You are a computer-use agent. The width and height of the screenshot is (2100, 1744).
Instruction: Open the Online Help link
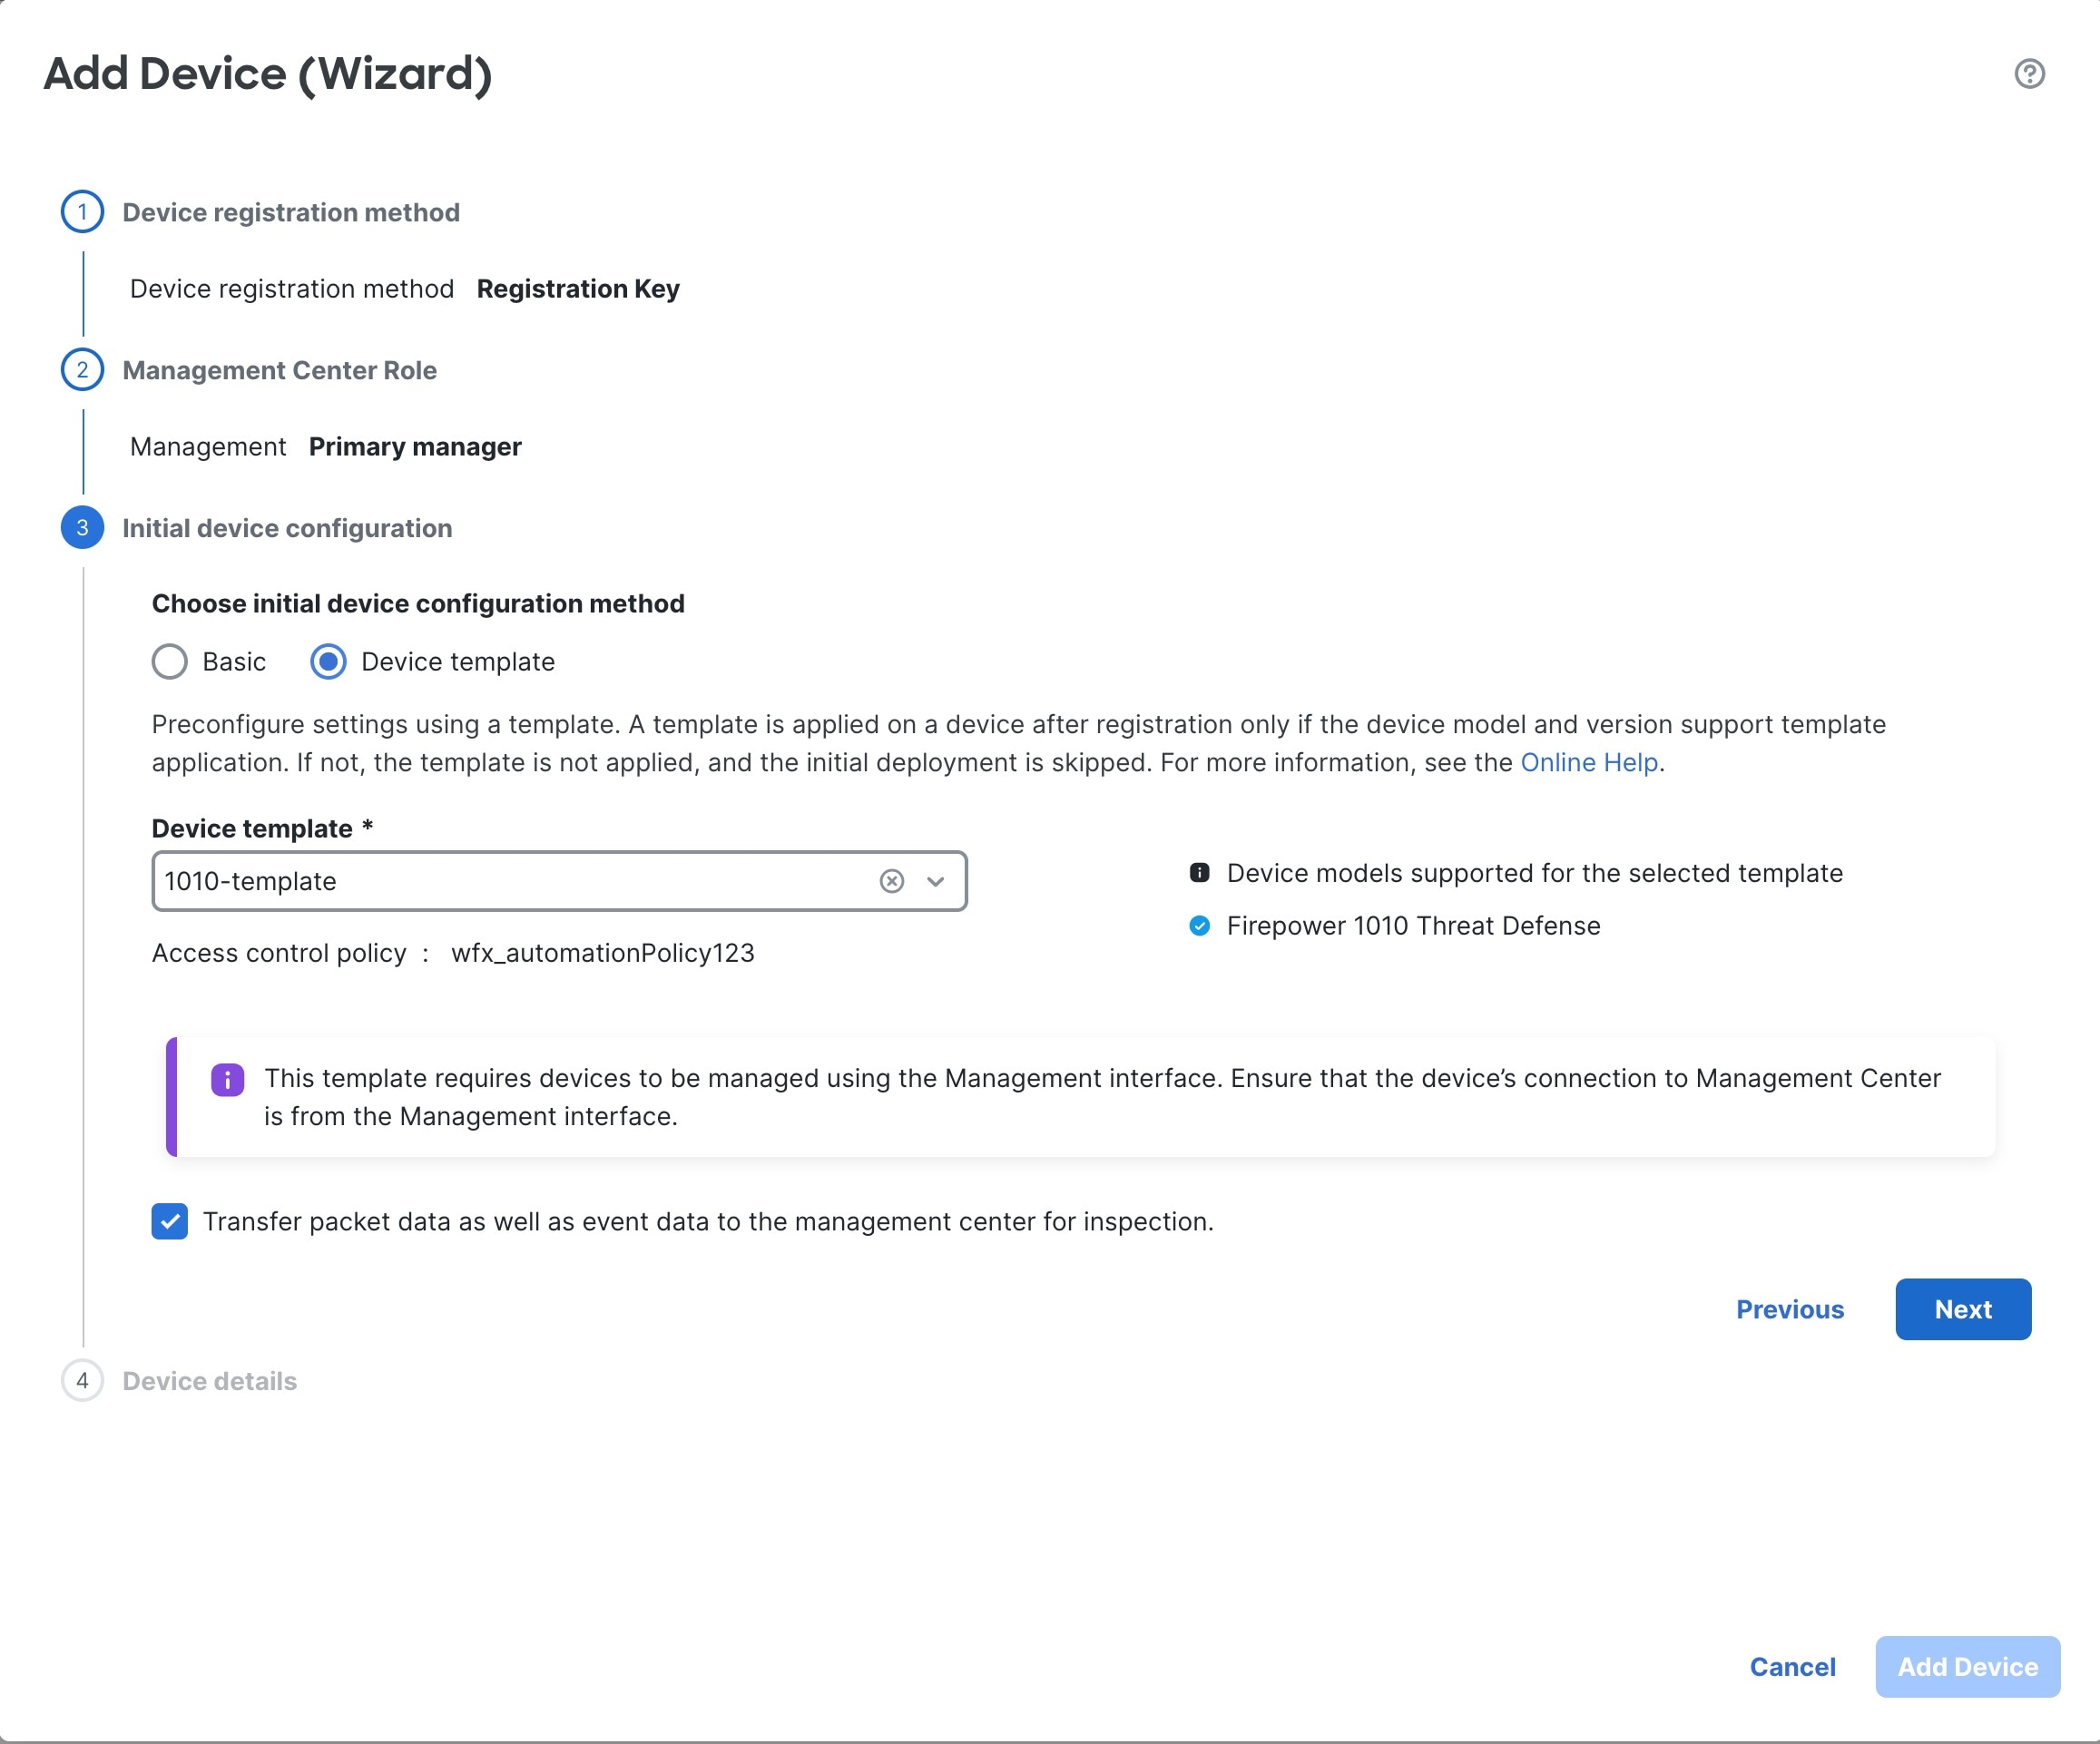(x=1589, y=763)
